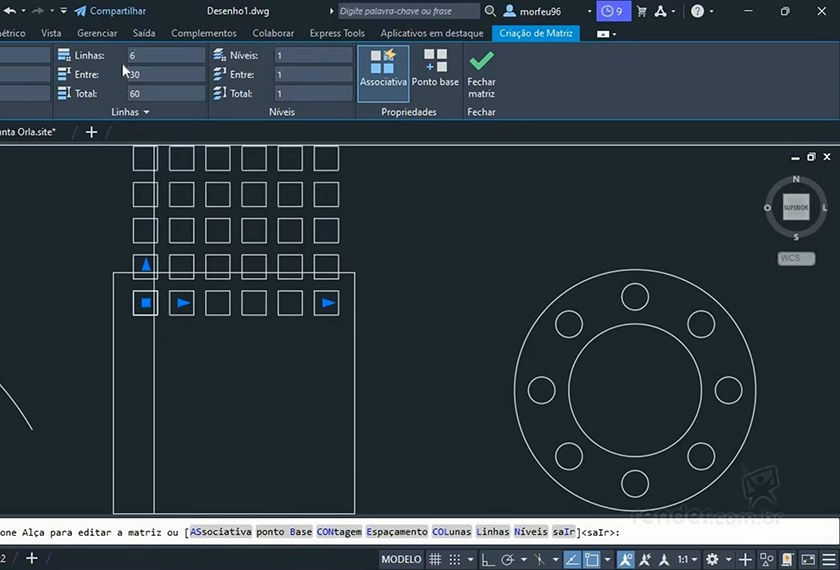Open the help question mark icon
The height and width of the screenshot is (570, 840).
pyautogui.click(x=697, y=11)
